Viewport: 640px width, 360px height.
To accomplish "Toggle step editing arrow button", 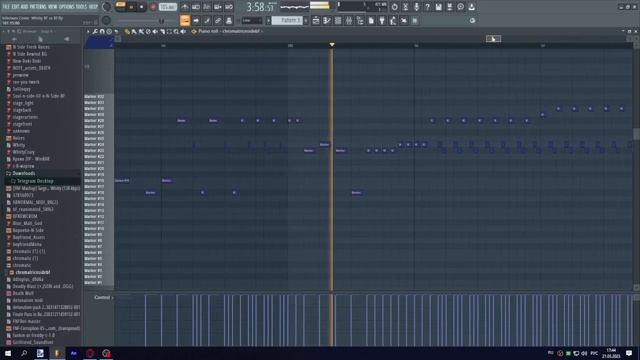I will [x=196, y=20].
